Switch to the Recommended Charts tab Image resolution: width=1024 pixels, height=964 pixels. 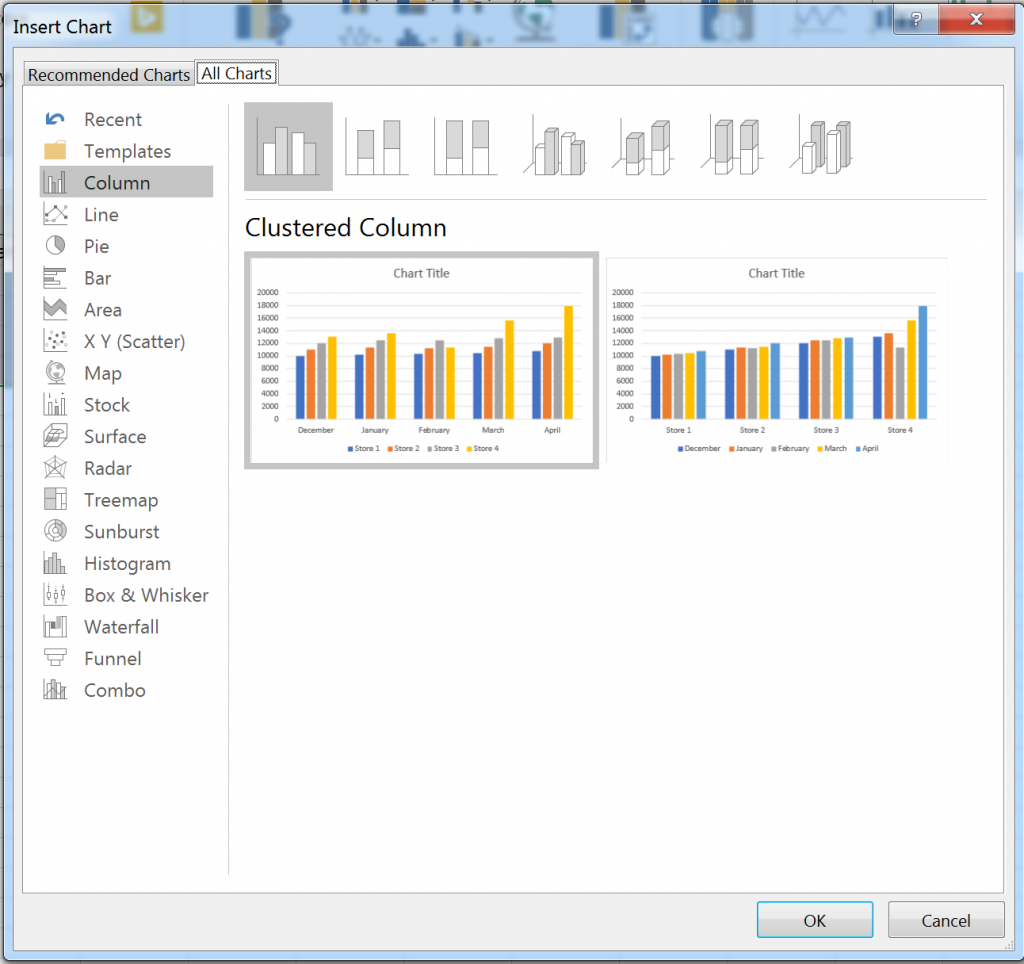[108, 74]
